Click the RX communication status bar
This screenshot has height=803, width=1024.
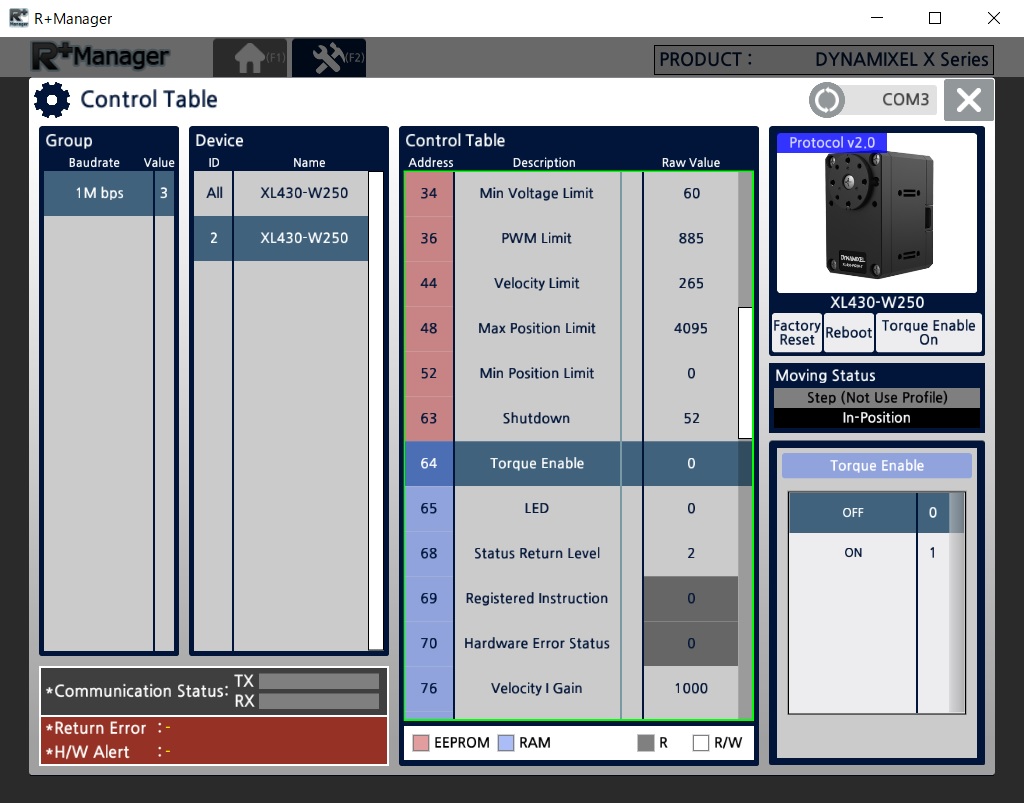[x=319, y=701]
